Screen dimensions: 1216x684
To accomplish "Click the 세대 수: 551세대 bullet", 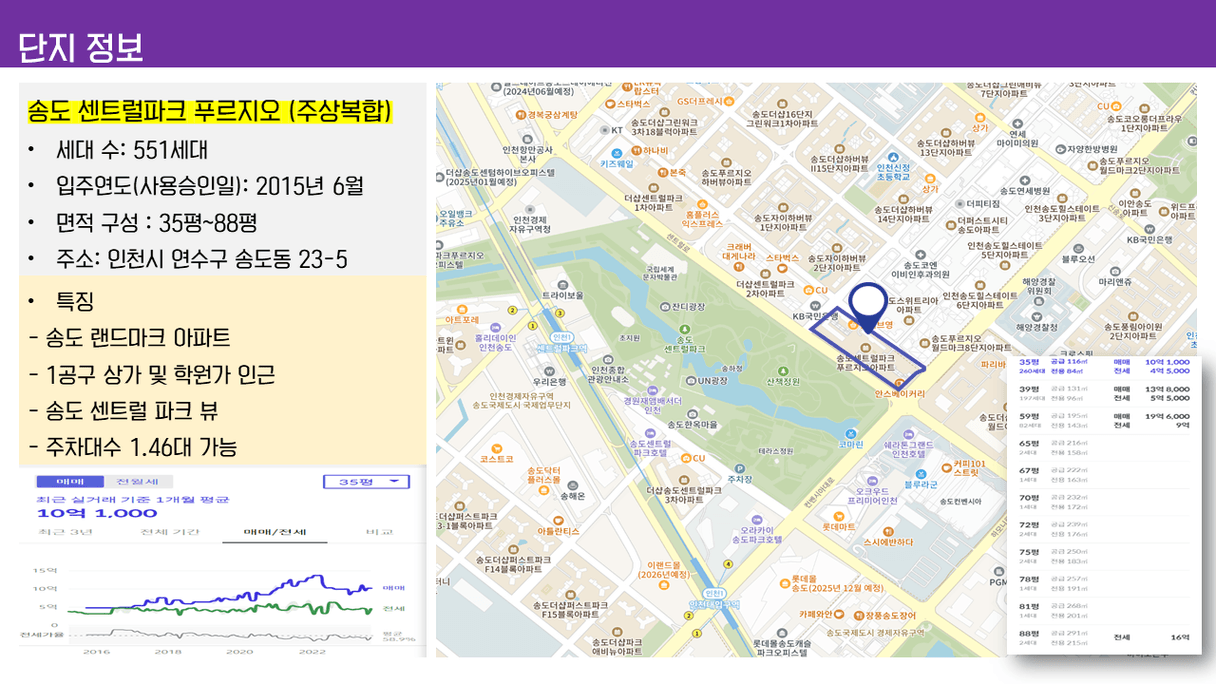I will point(132,151).
